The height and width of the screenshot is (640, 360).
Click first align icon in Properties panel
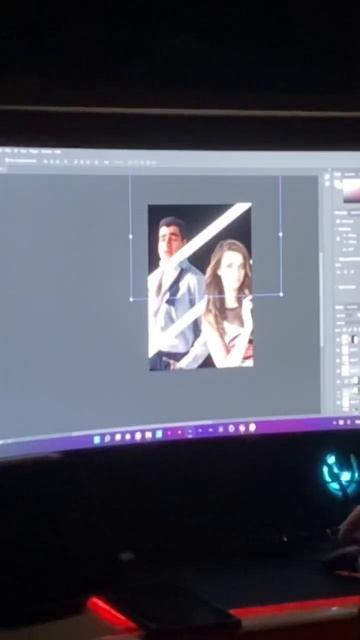point(338,272)
